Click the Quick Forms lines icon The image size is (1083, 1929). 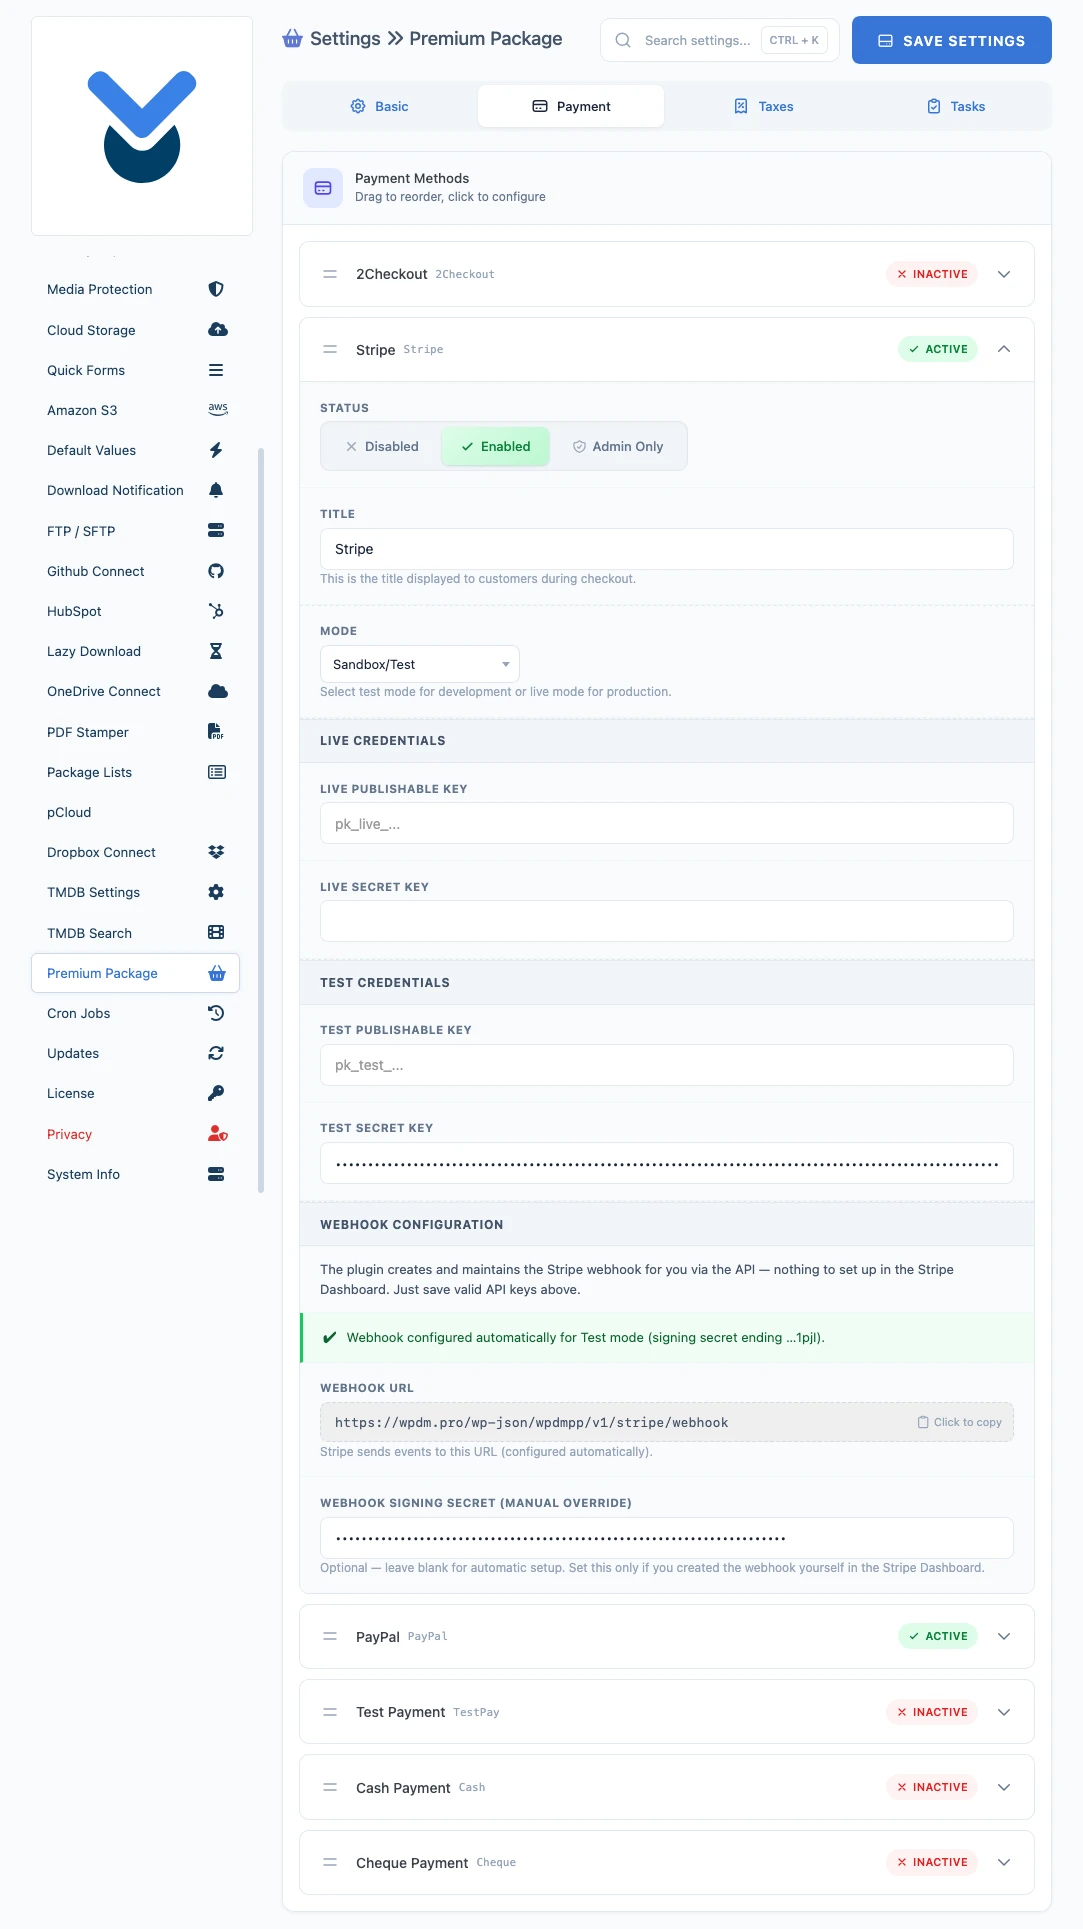(216, 370)
